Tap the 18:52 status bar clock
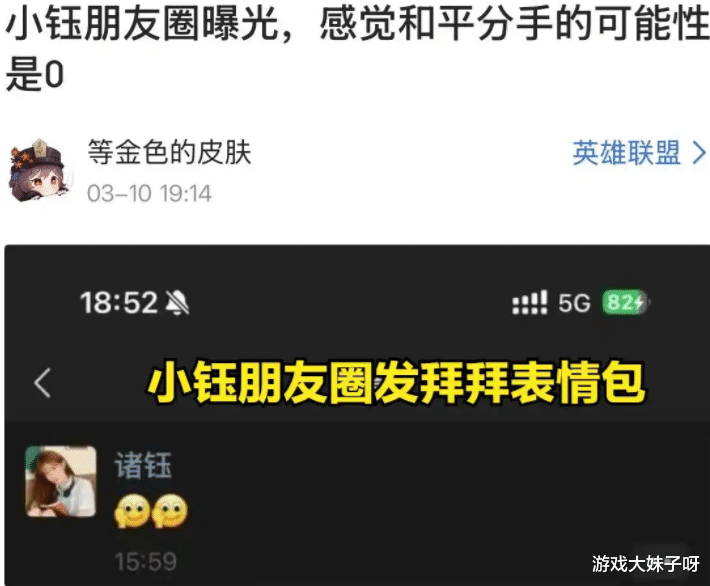 [x=119, y=303]
